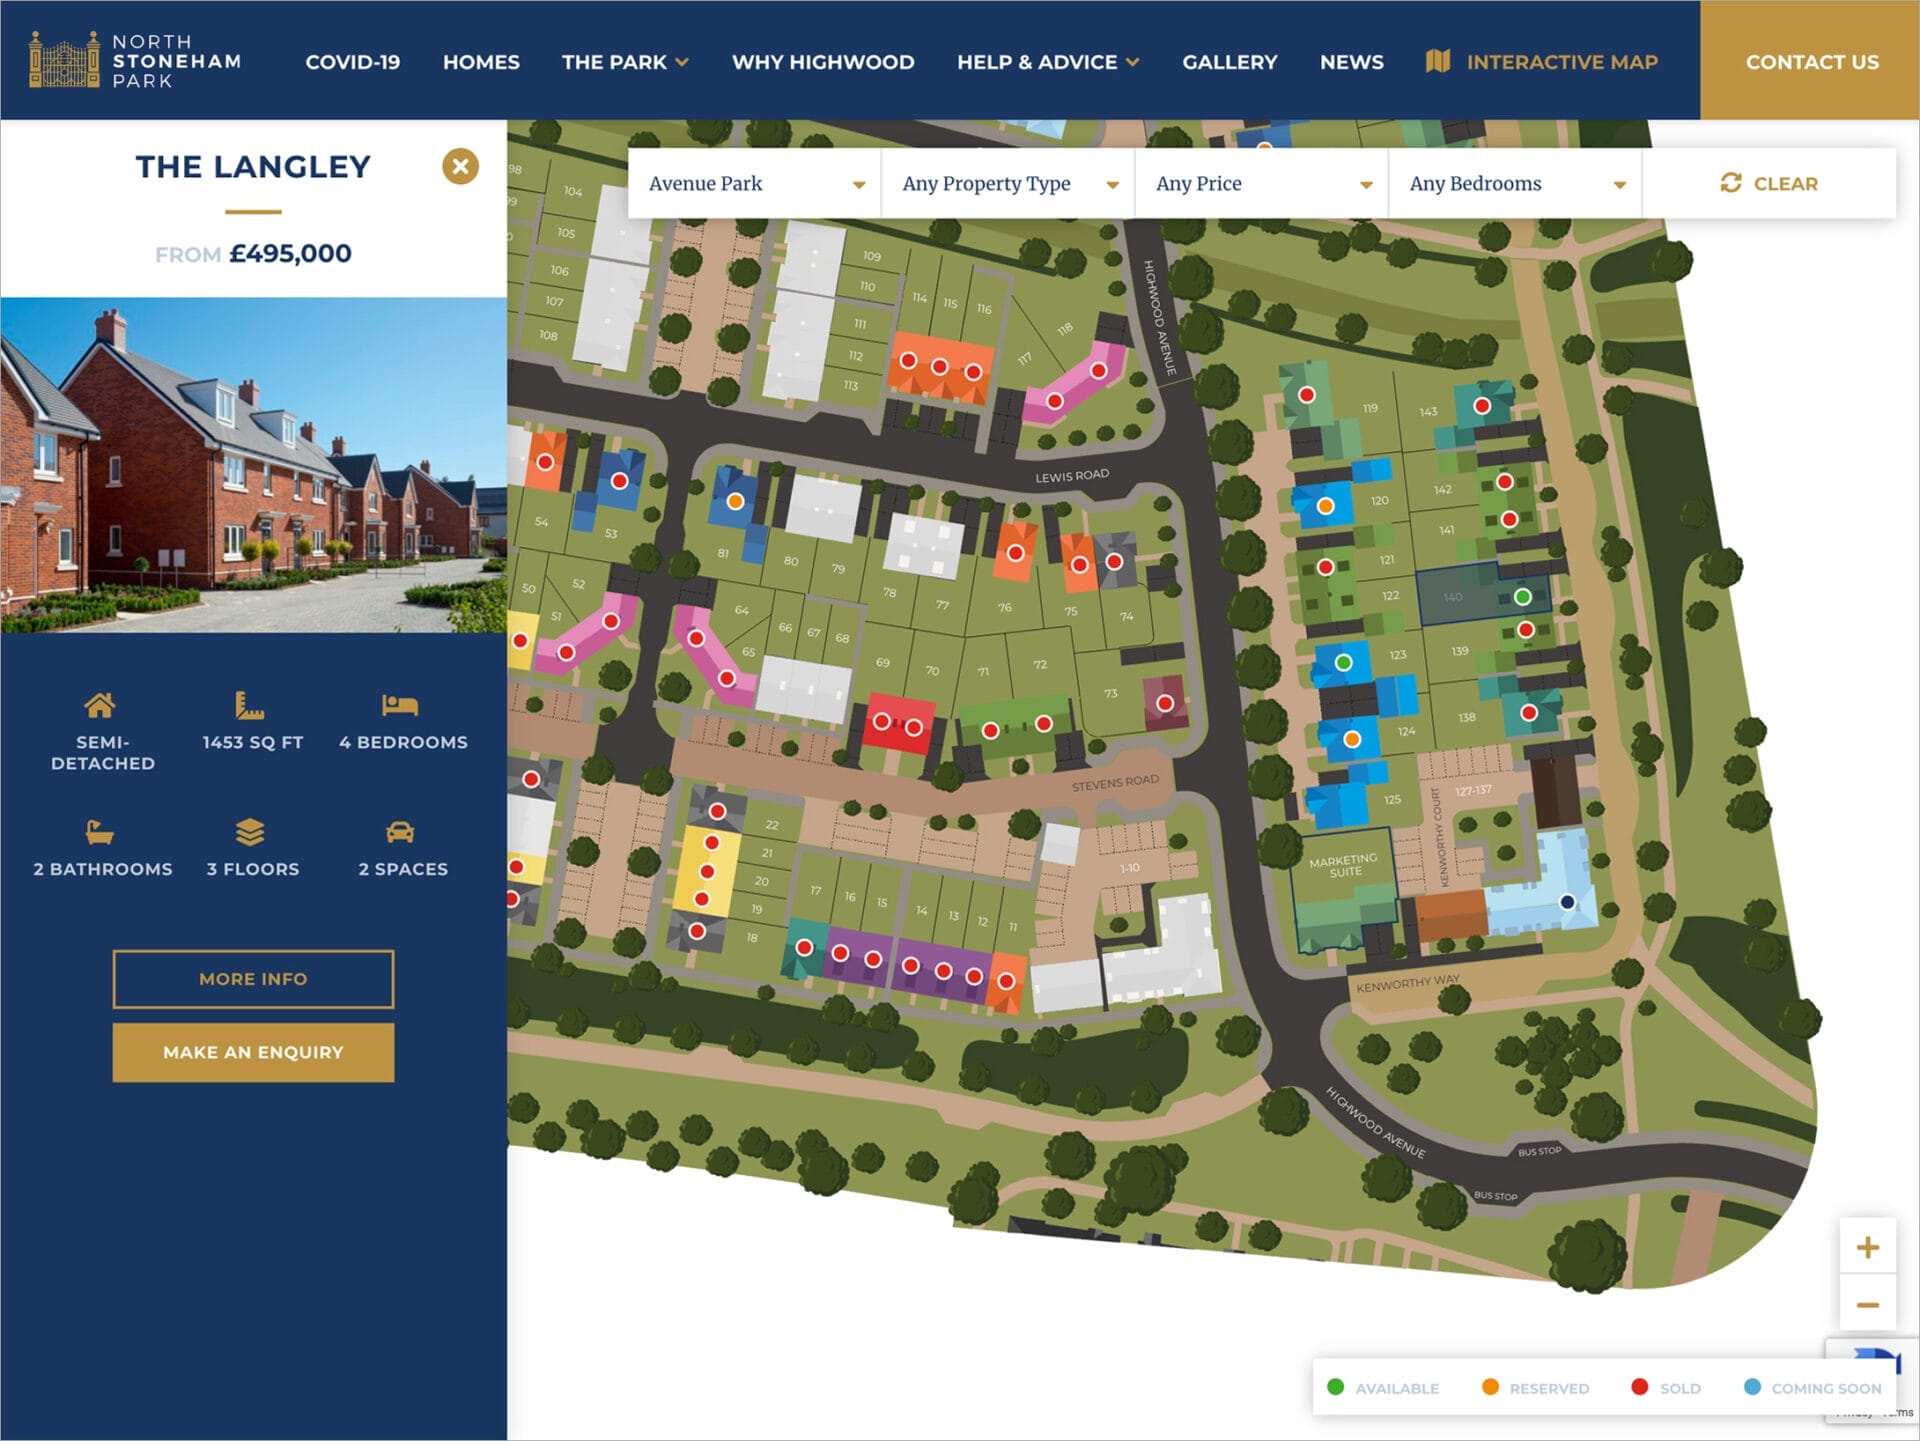Click the green available marker near plot 123
Viewport: 1920px width, 1441px height.
(x=1344, y=662)
